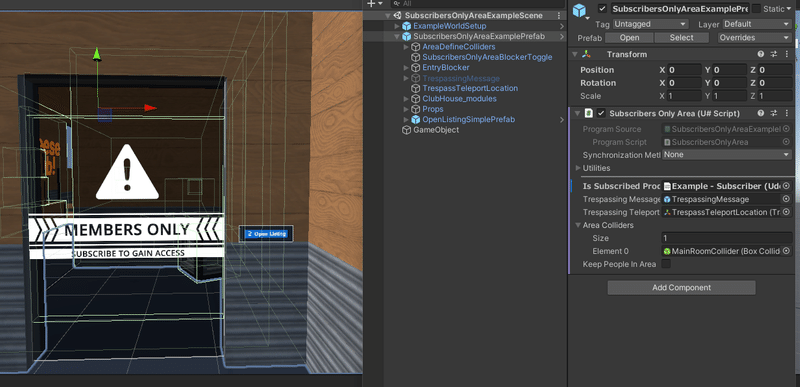
Task: Open OpenListingSimplePrefab via its right arrow
Action: point(562,119)
